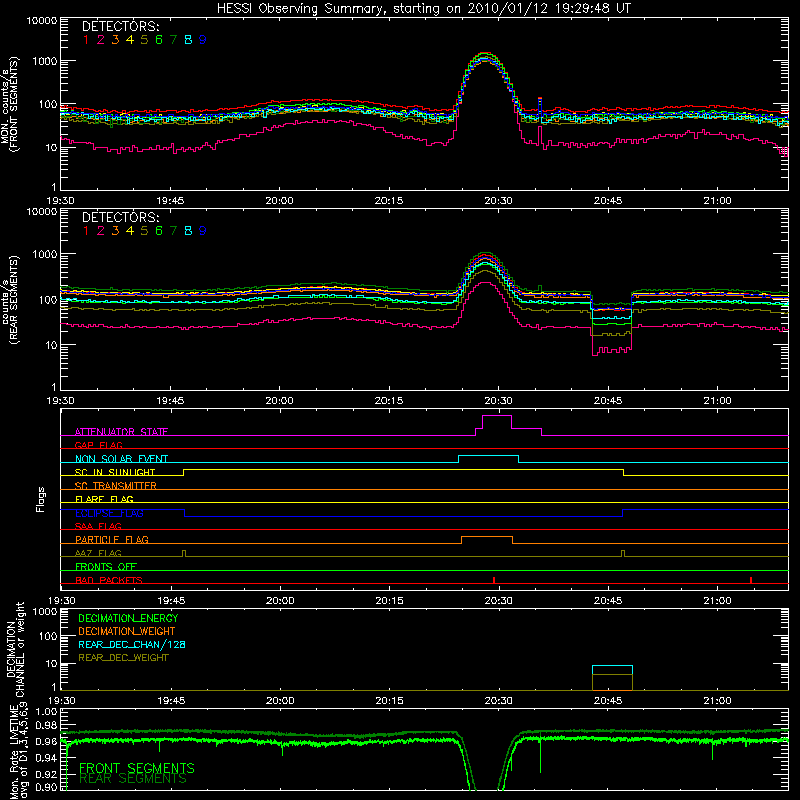Click DETECTORS: label in rear segments panel
The height and width of the screenshot is (800, 800).
[x=121, y=217]
